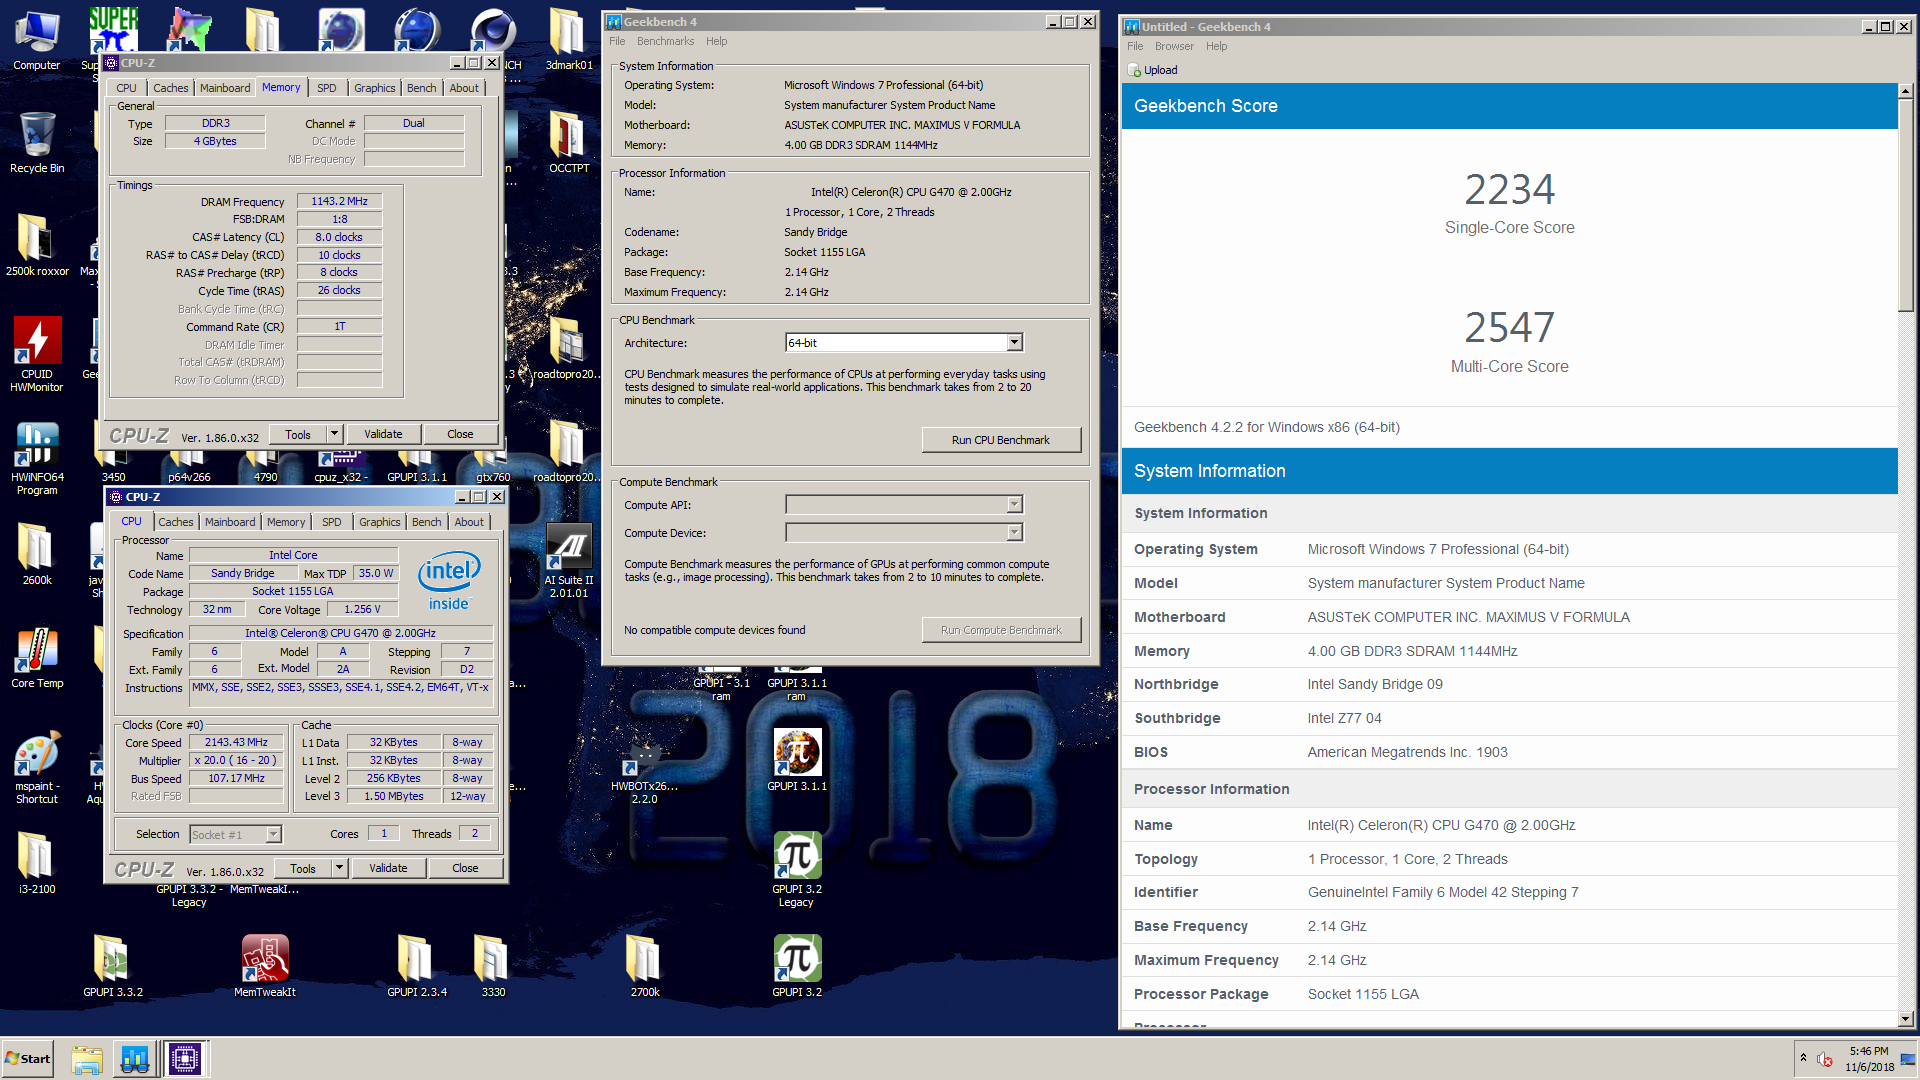This screenshot has height=1080, width=1920.
Task: Click Validate in lower CPU-Z window
Action: click(388, 868)
